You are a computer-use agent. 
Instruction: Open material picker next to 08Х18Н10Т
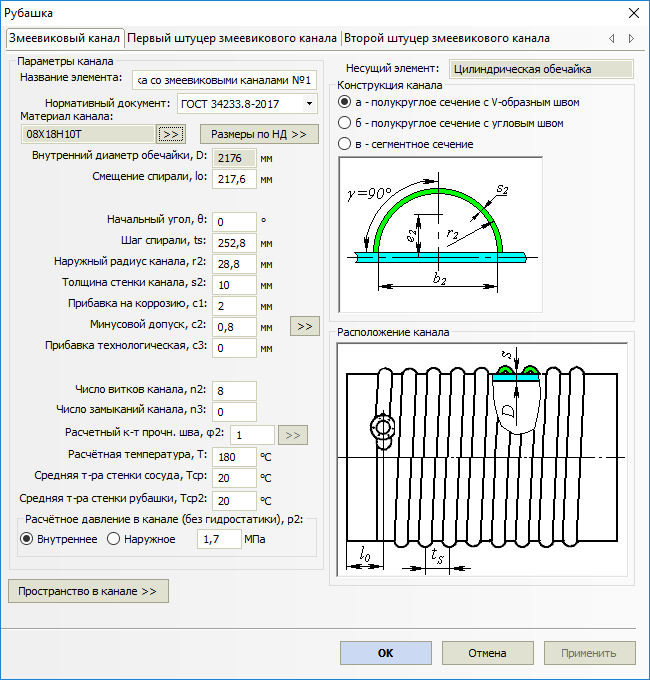click(x=171, y=134)
